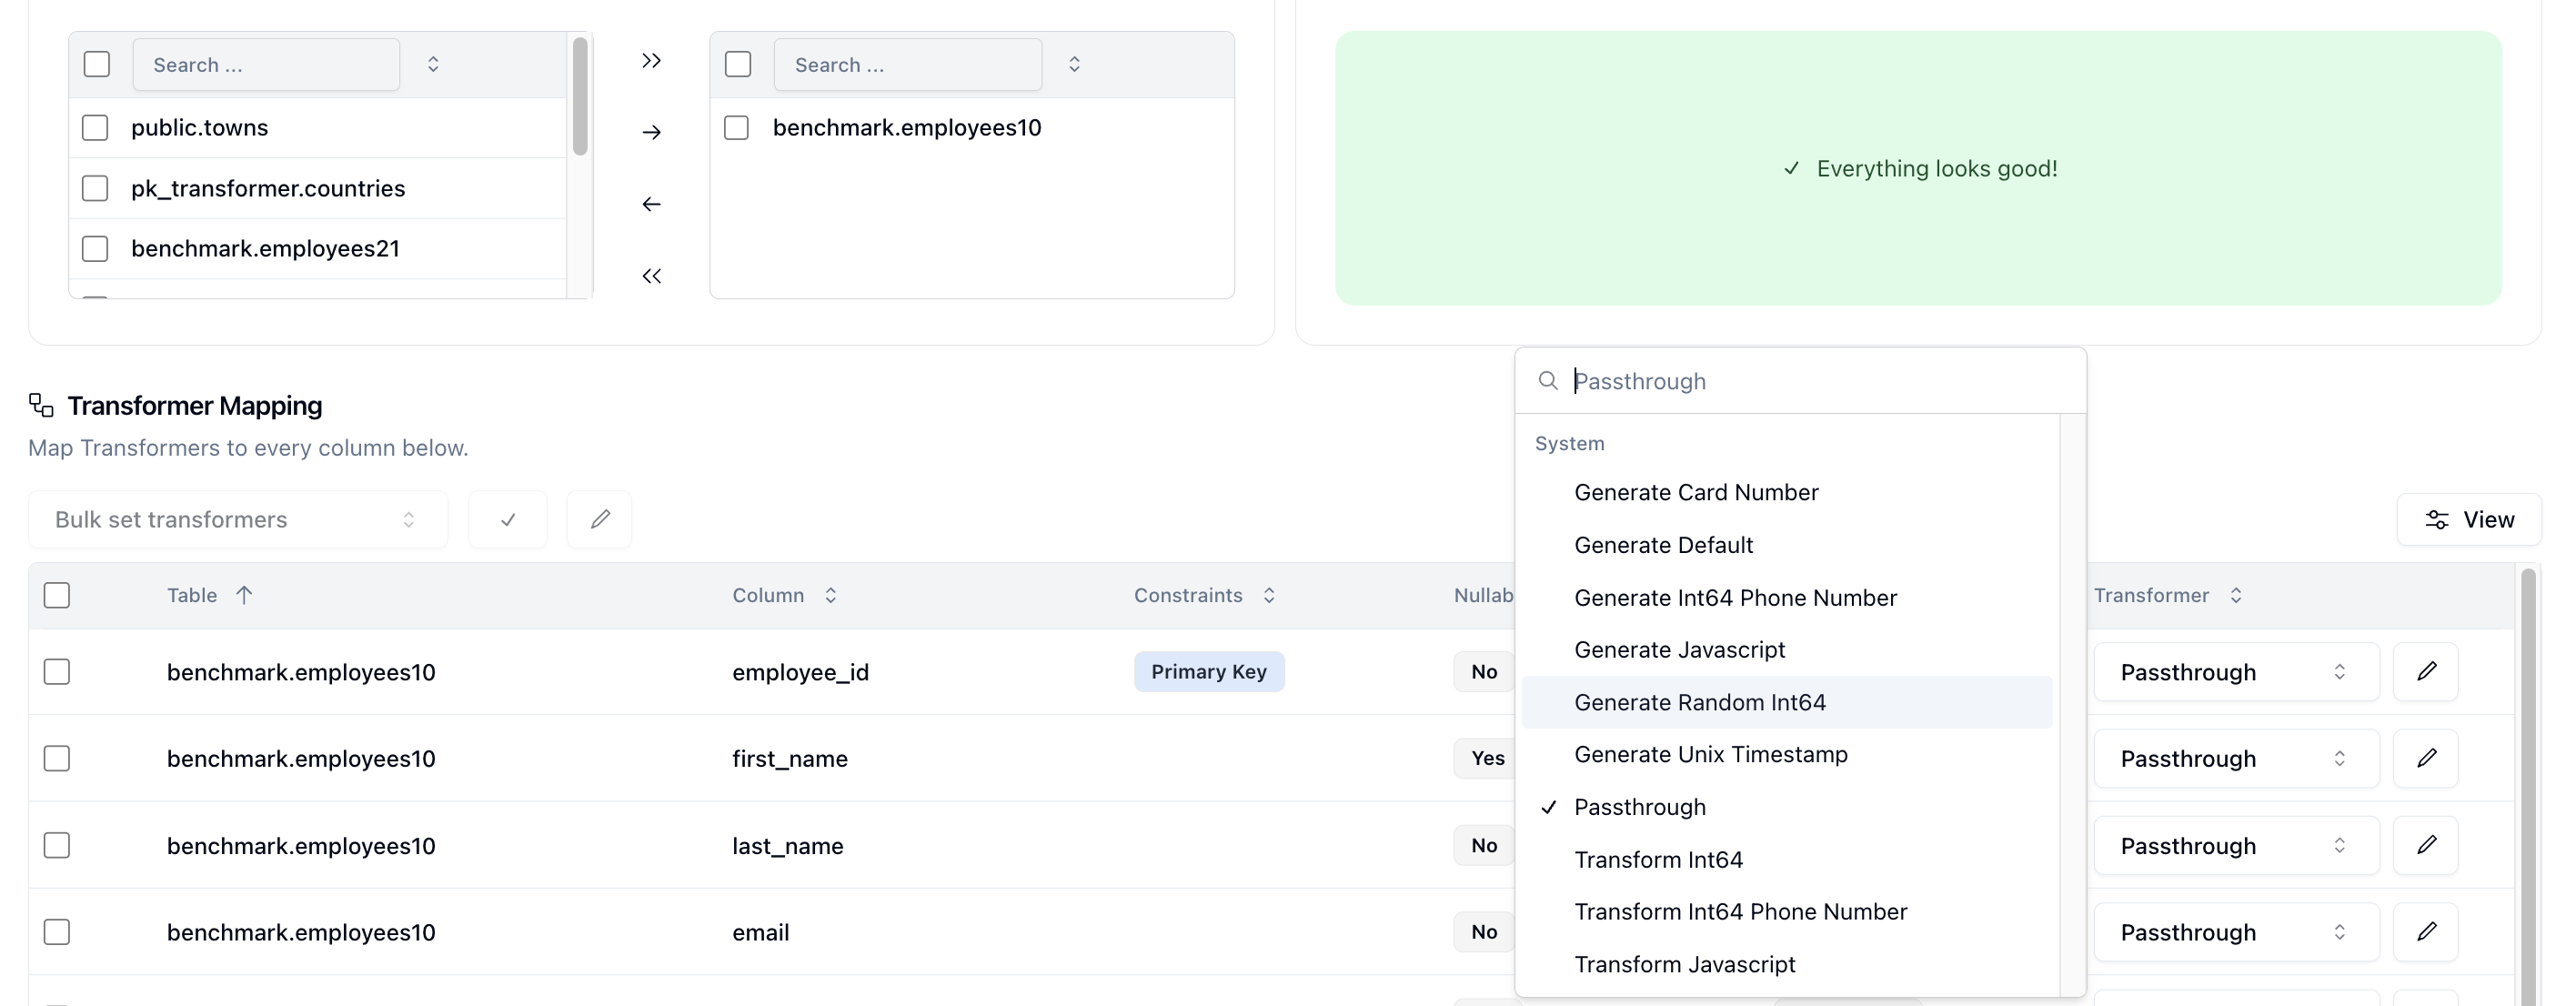Click the single left arrow to remove selected
Image resolution: width=2576 pixels, height=1006 pixels.
651,204
